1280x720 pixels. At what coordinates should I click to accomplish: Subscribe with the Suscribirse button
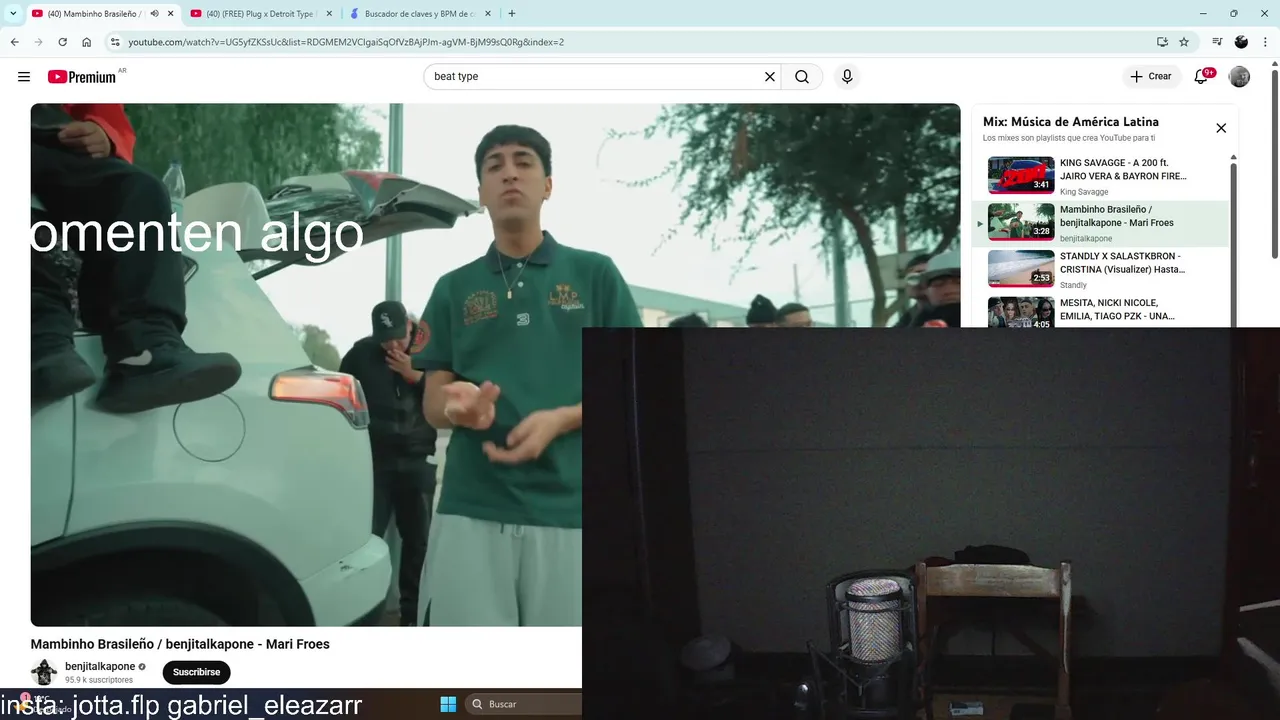tap(196, 672)
